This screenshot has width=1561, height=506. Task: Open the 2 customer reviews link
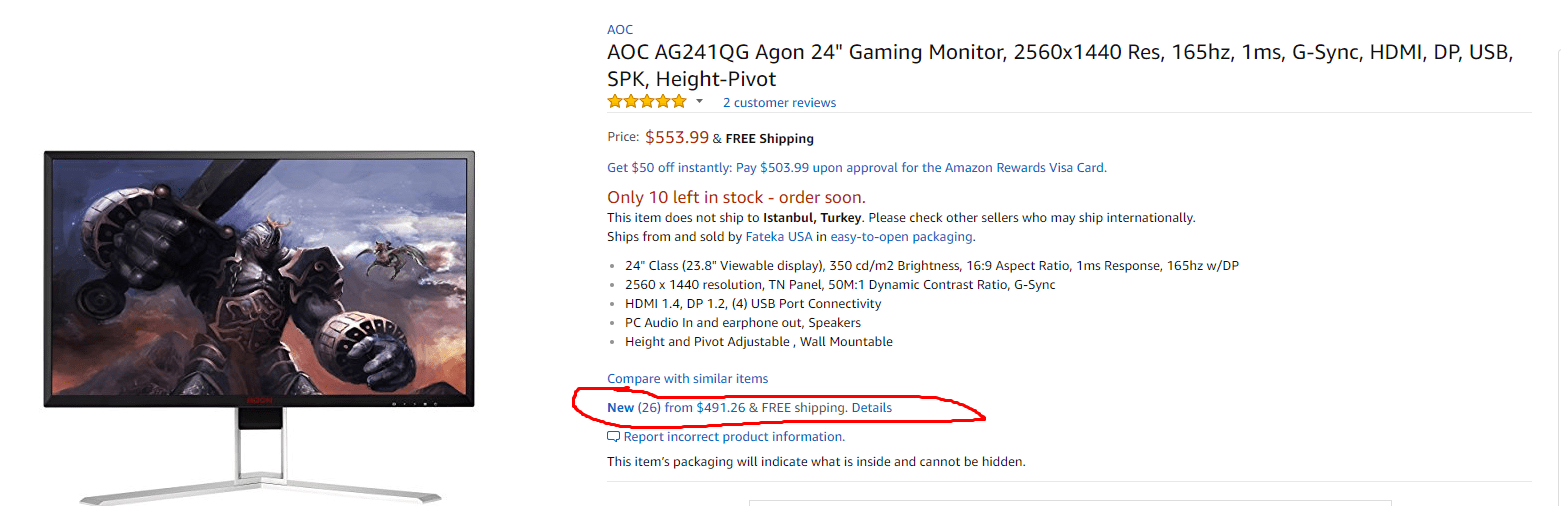[779, 103]
